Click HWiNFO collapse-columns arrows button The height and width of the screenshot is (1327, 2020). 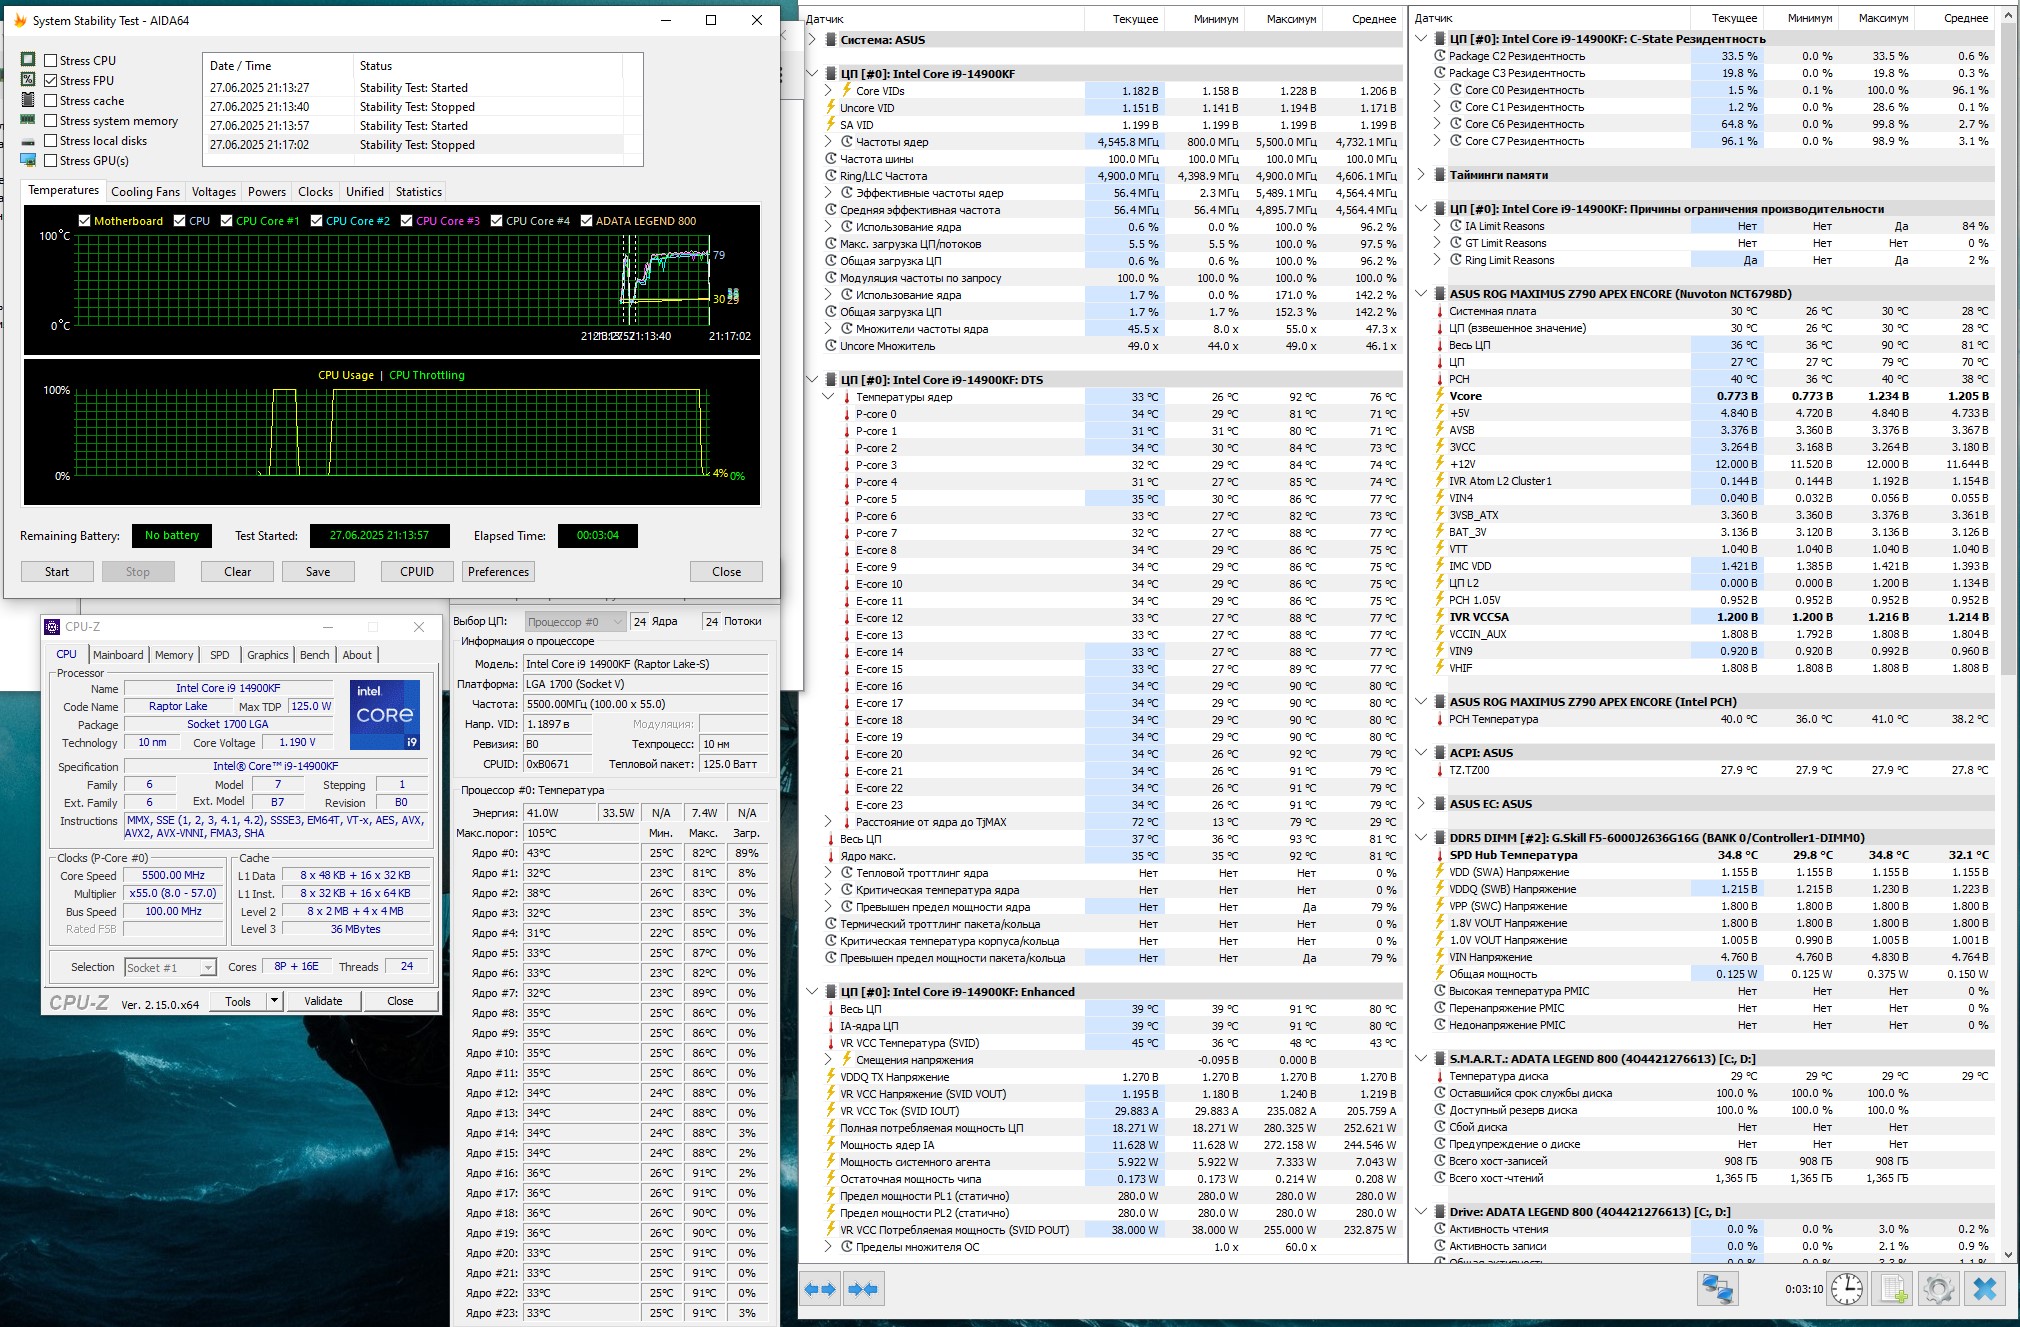click(x=862, y=1289)
